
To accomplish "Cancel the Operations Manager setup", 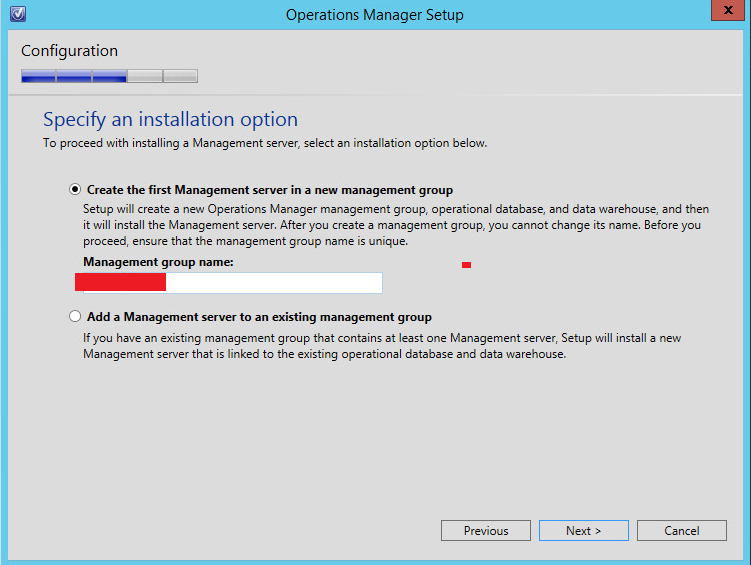I will click(682, 531).
